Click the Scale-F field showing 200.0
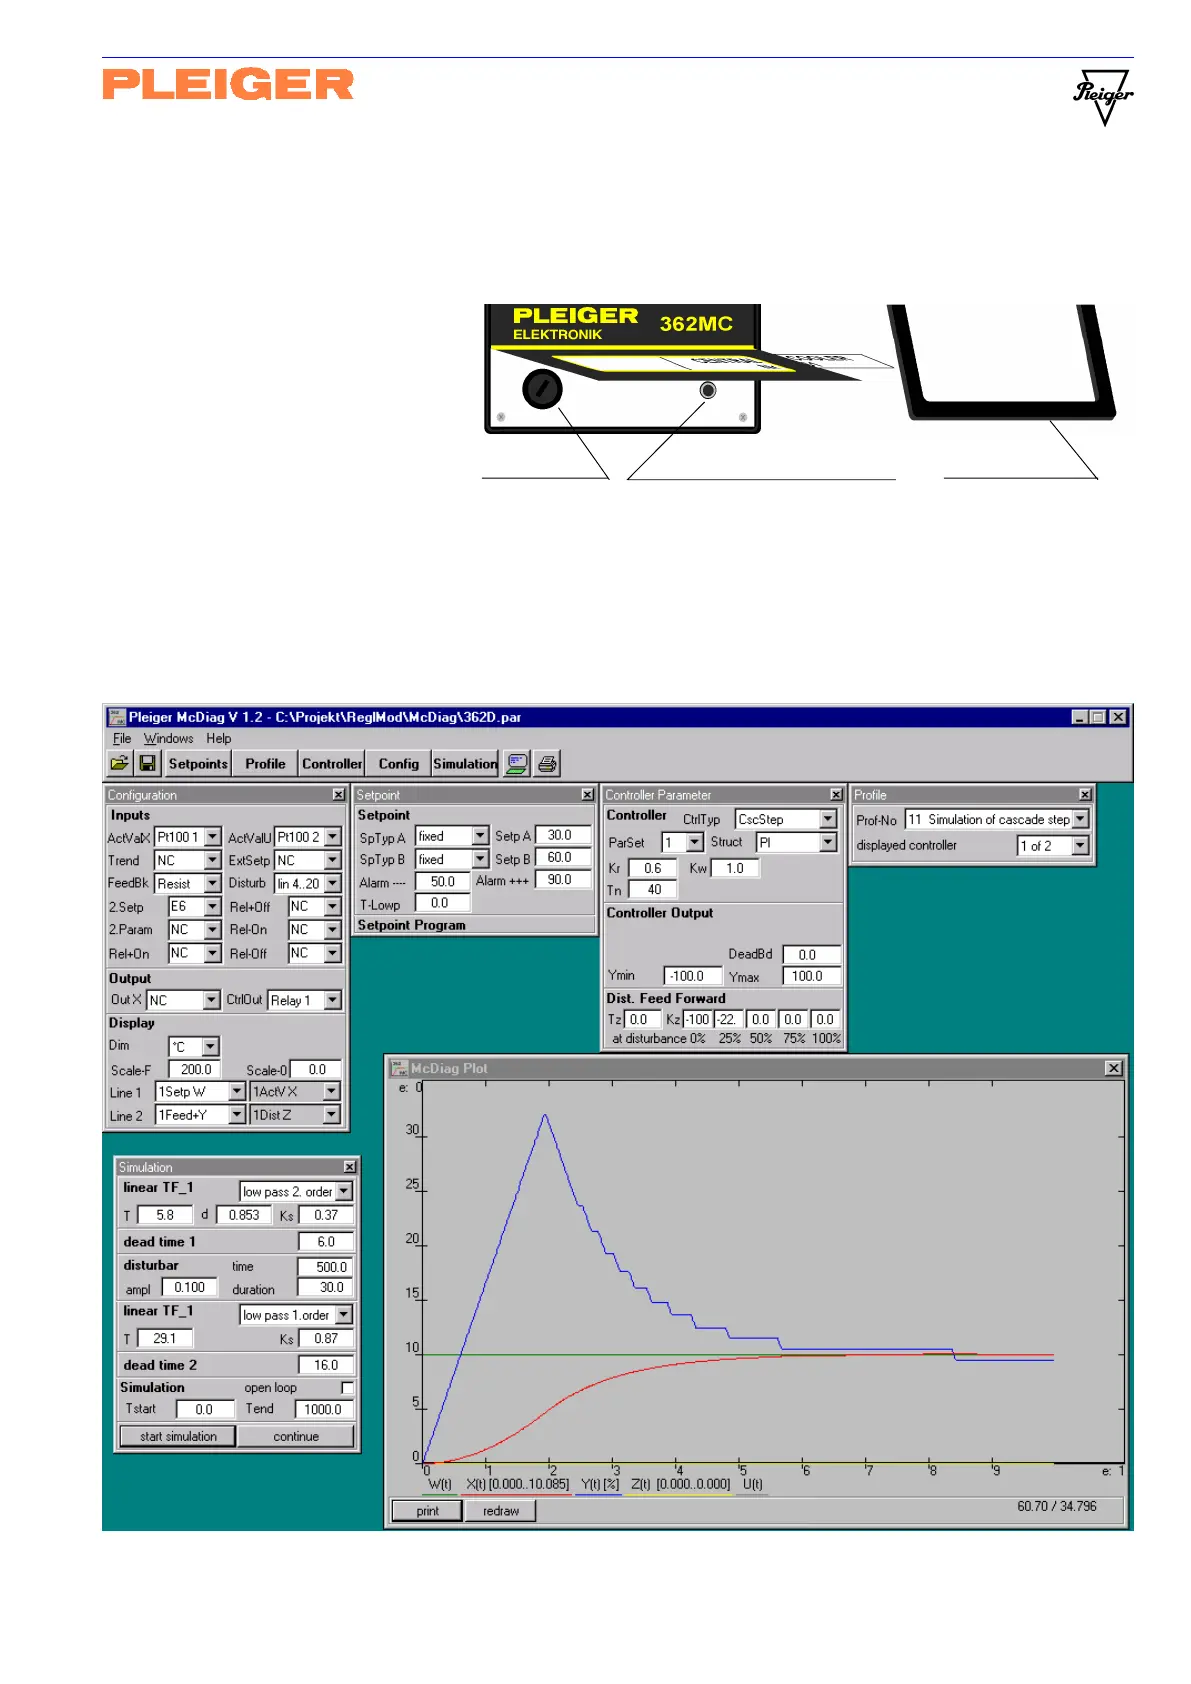Image resolution: width=1191 pixels, height=1684 pixels. (195, 1069)
